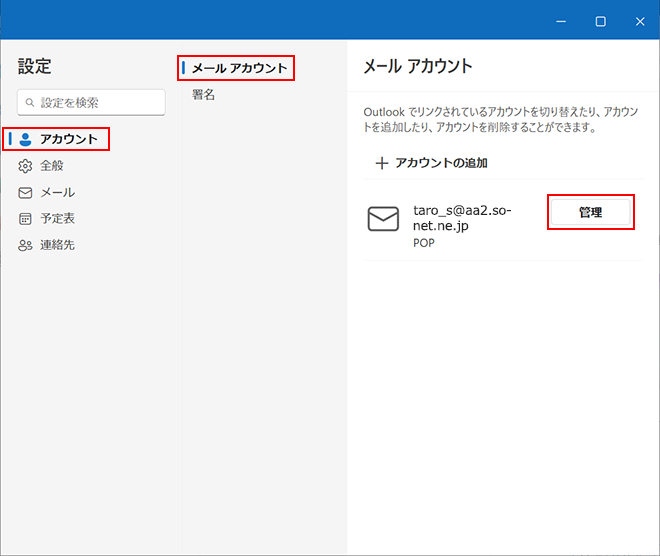Maximize the settings window
The width and height of the screenshot is (660, 556).
click(600, 21)
